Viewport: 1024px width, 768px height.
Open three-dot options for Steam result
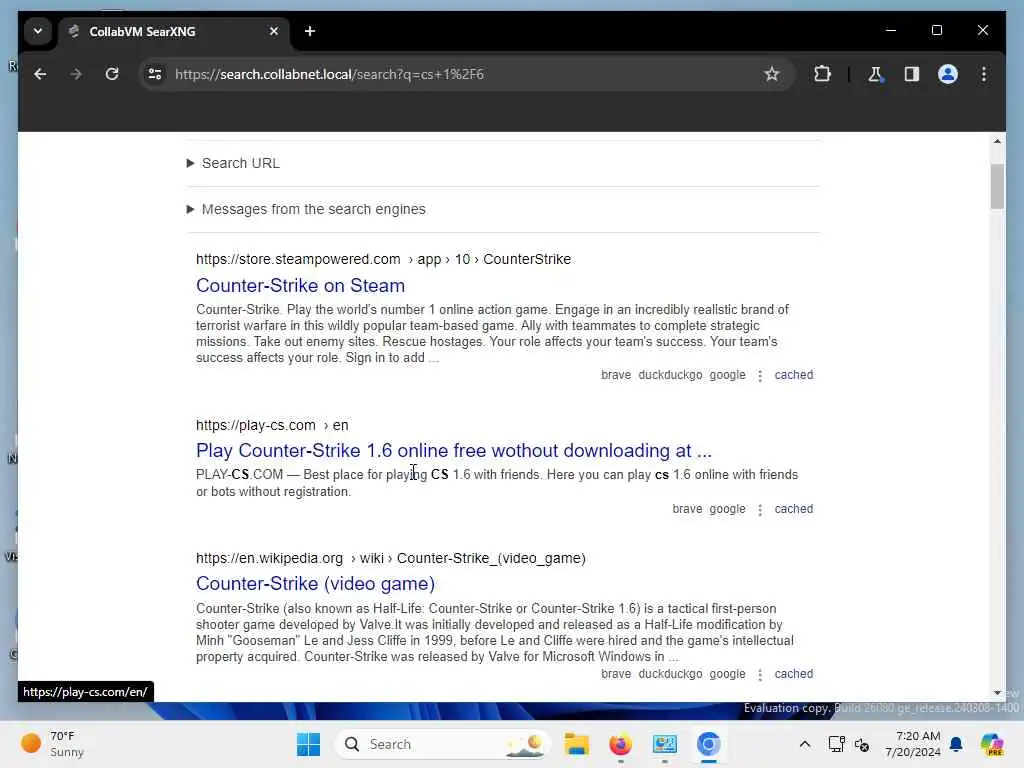pos(760,376)
